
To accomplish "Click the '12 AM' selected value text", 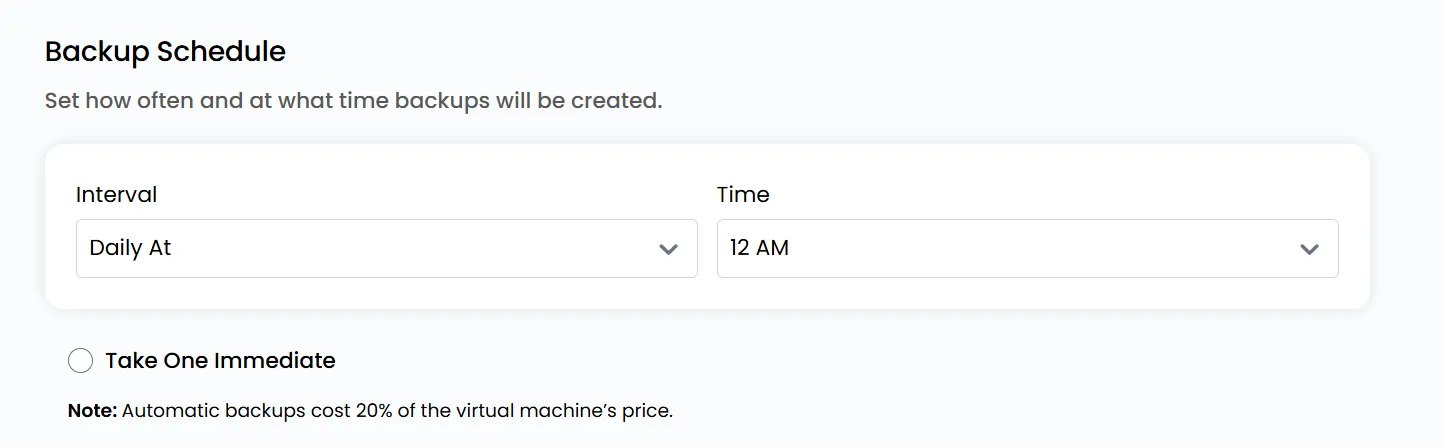I will [759, 248].
